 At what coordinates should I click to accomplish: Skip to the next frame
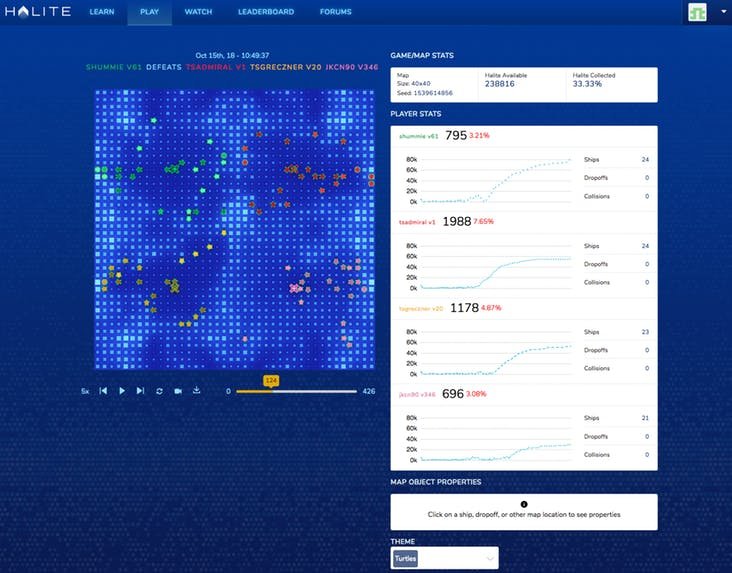click(x=140, y=391)
